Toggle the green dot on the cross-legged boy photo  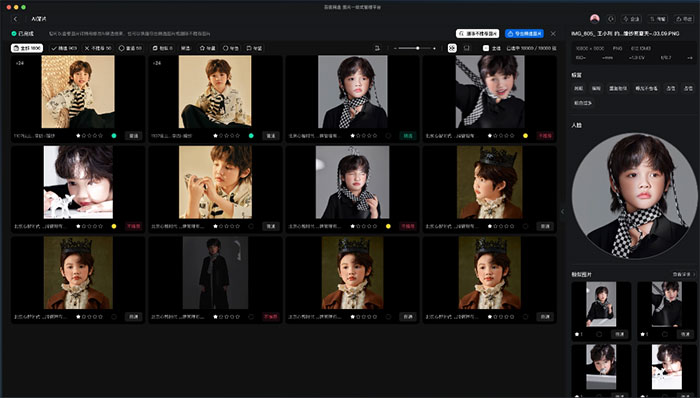(251, 136)
